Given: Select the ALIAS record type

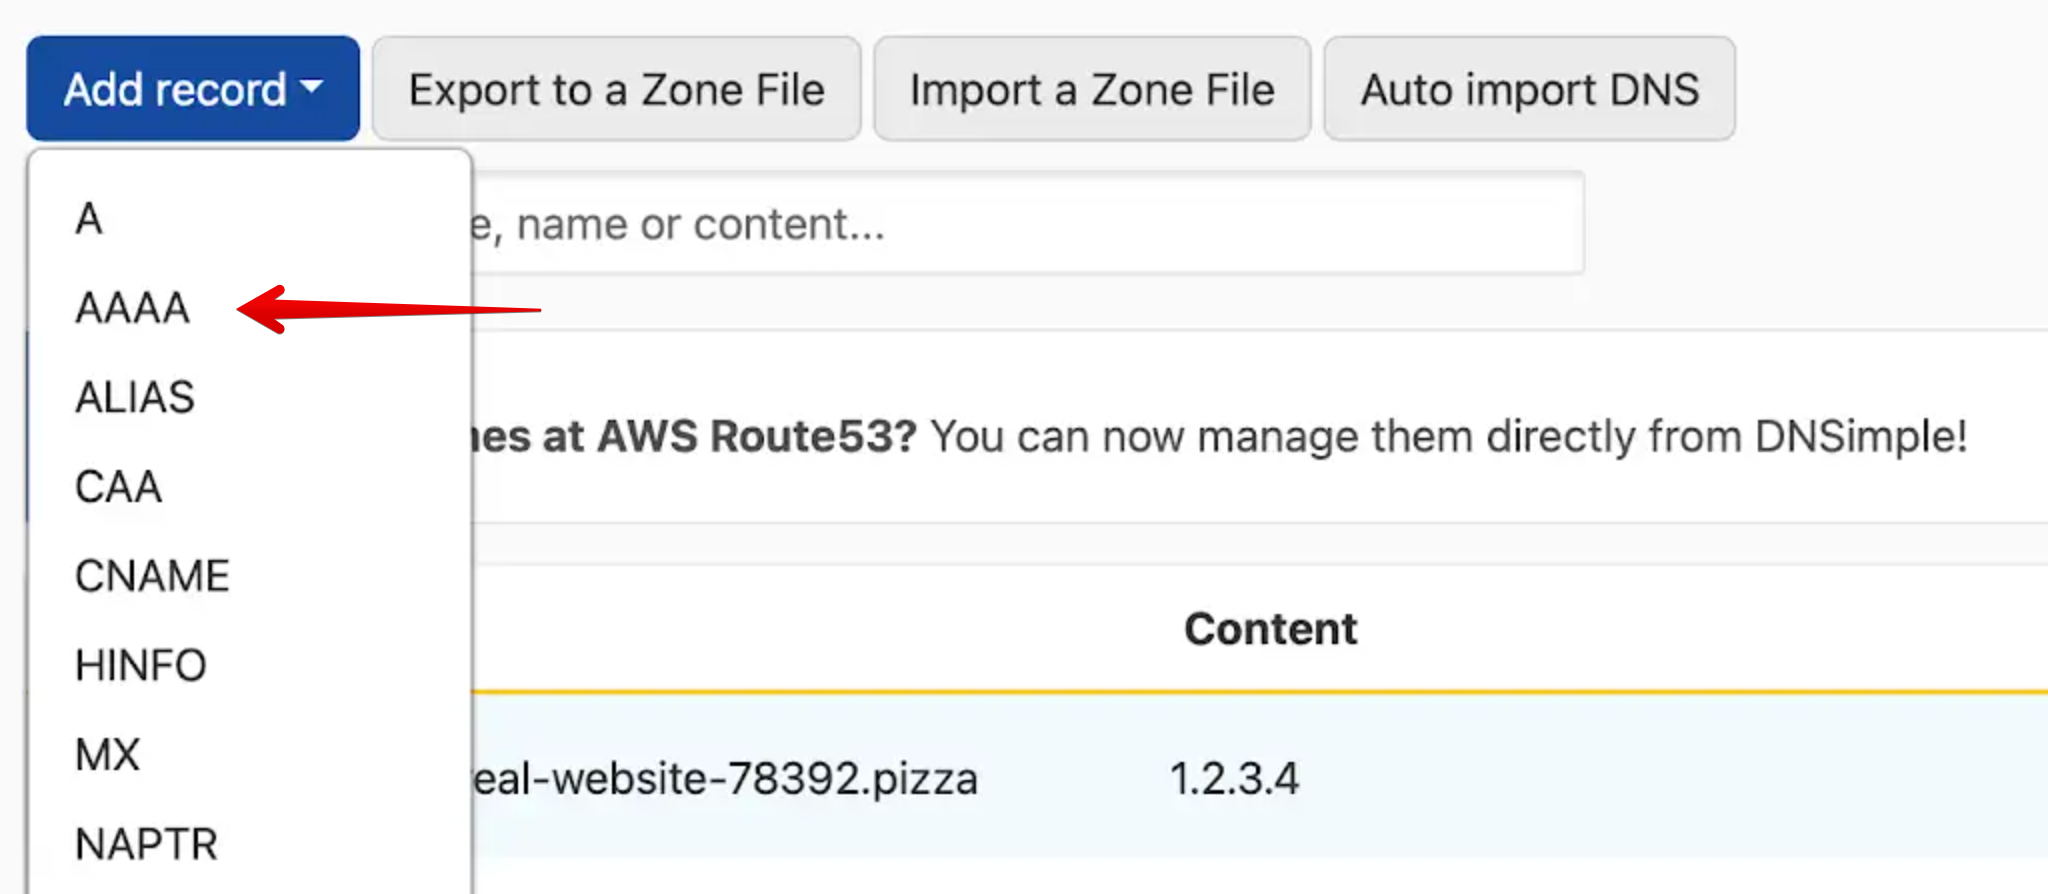Looking at the screenshot, I should 136,397.
